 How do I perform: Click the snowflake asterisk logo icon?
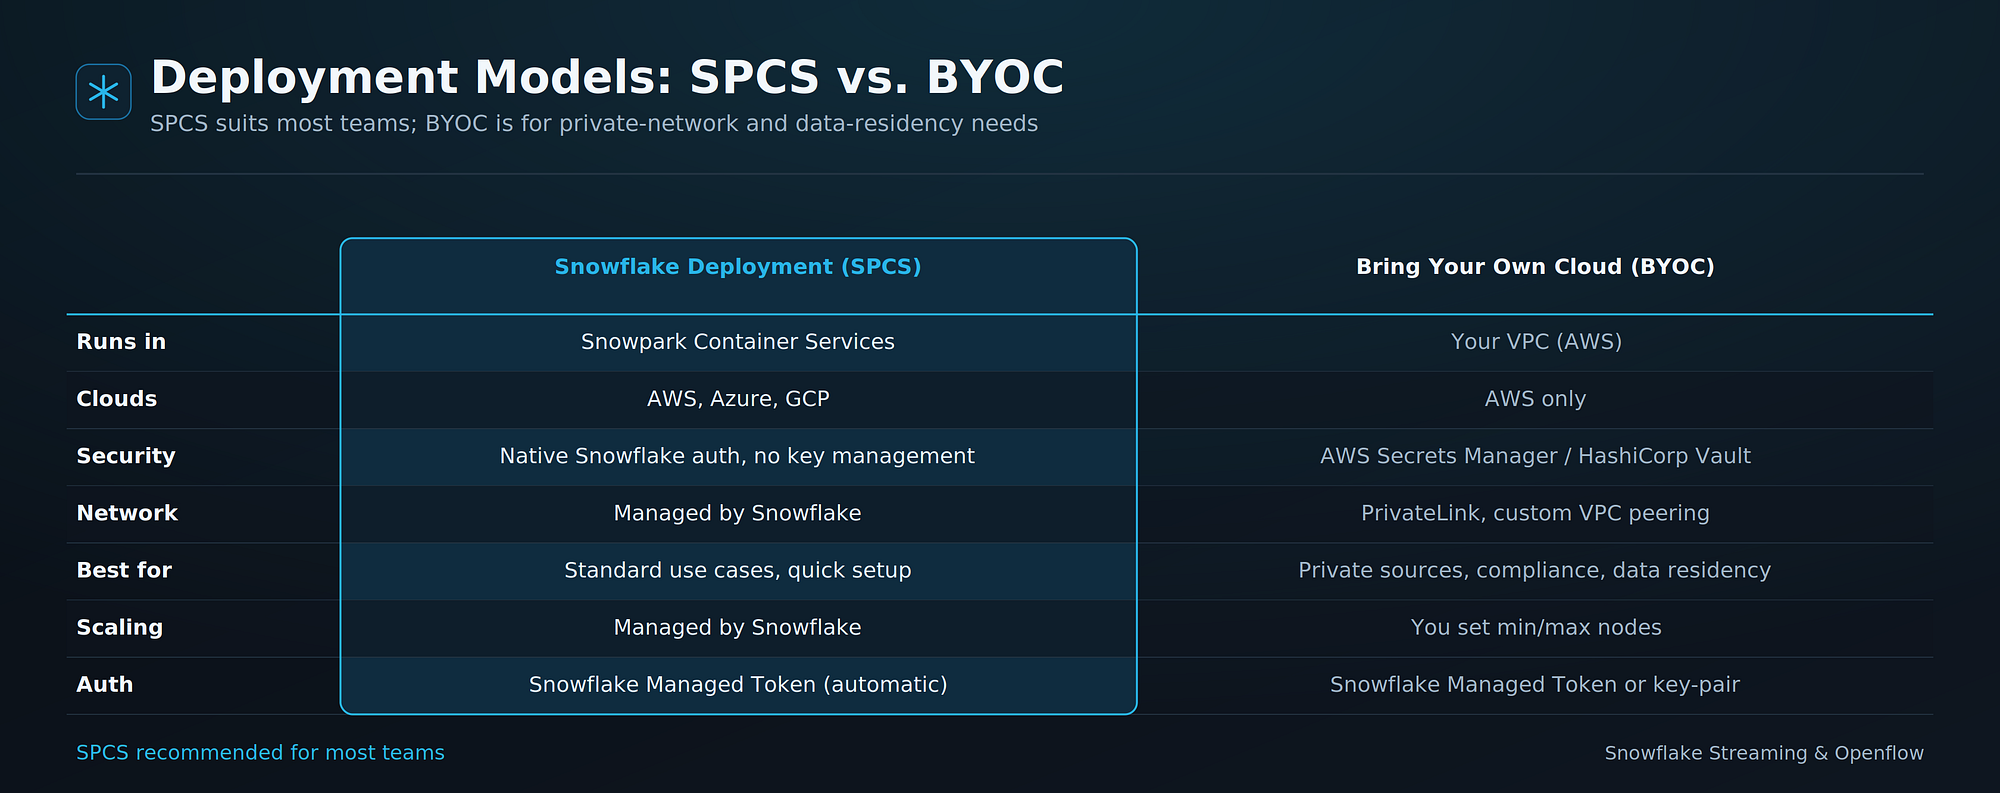click(x=103, y=92)
